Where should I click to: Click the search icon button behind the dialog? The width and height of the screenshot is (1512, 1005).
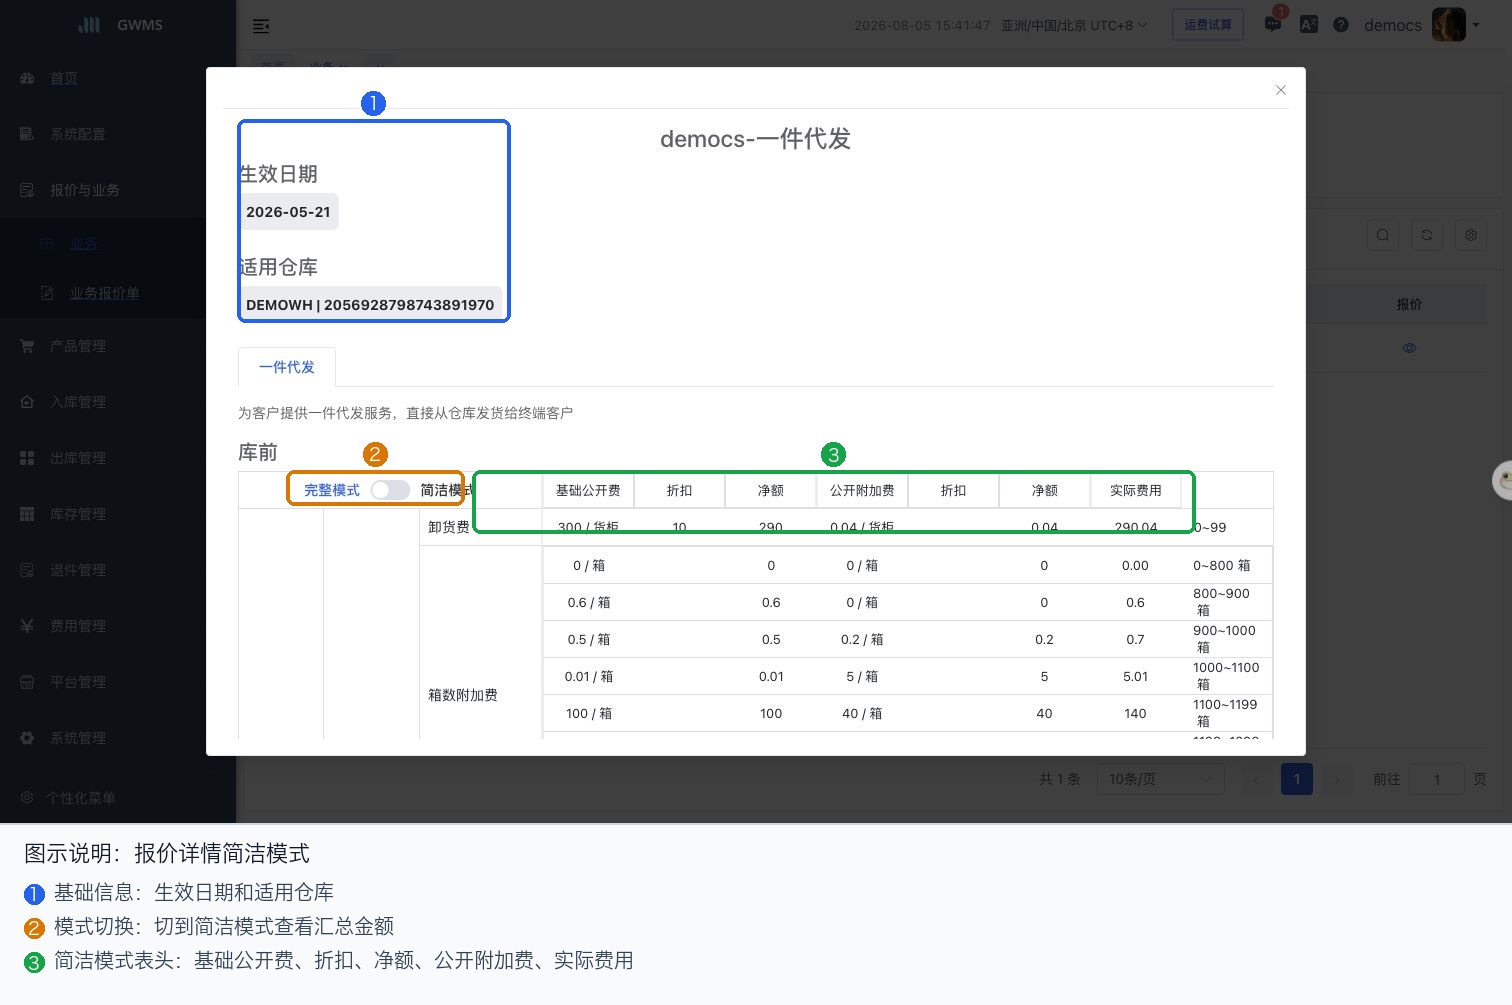[1382, 235]
